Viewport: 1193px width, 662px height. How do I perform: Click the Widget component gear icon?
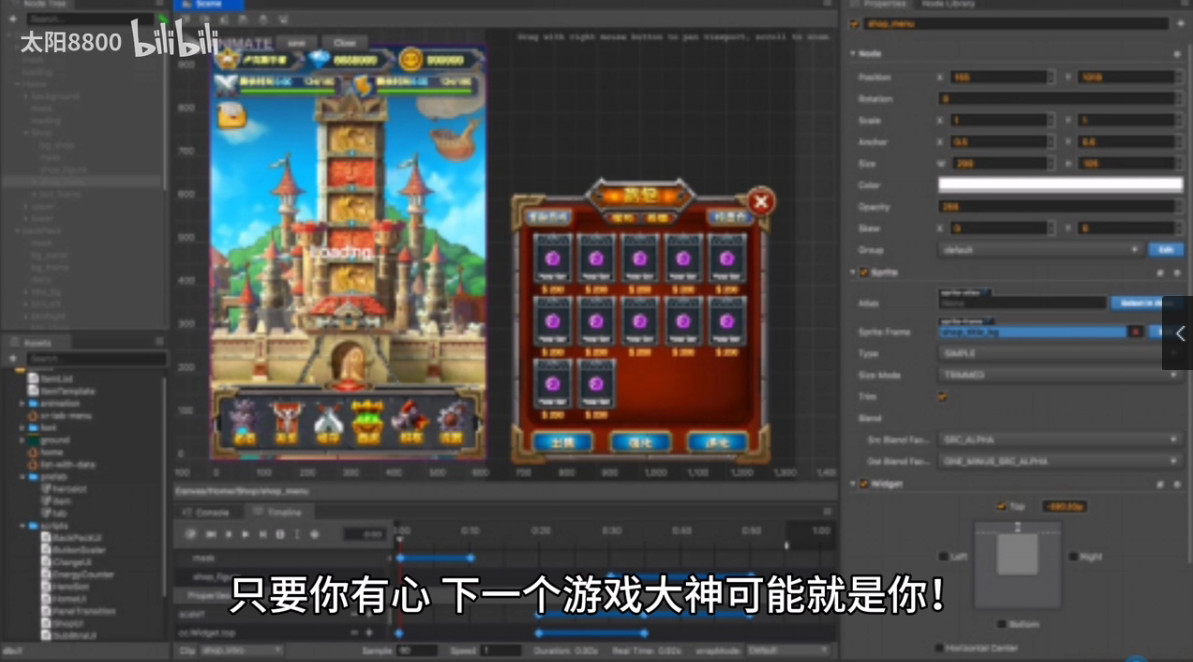pos(1179,484)
